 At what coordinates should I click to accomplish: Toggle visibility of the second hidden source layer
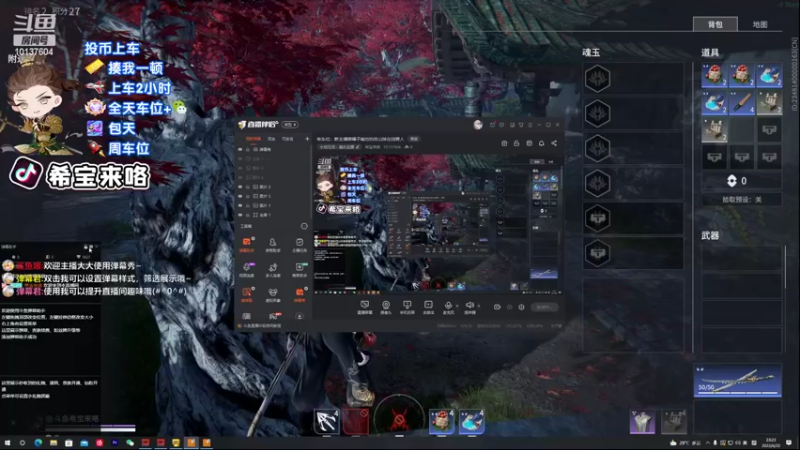240,159
